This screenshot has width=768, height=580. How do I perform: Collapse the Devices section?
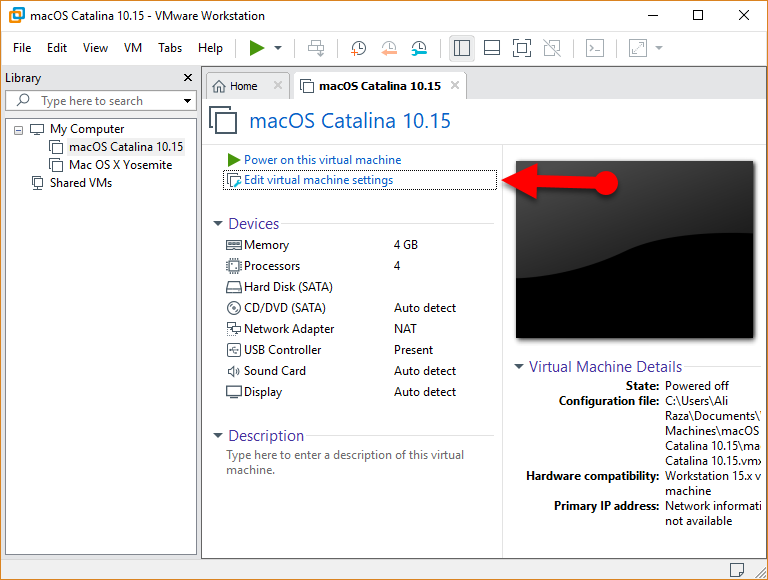[219, 225]
